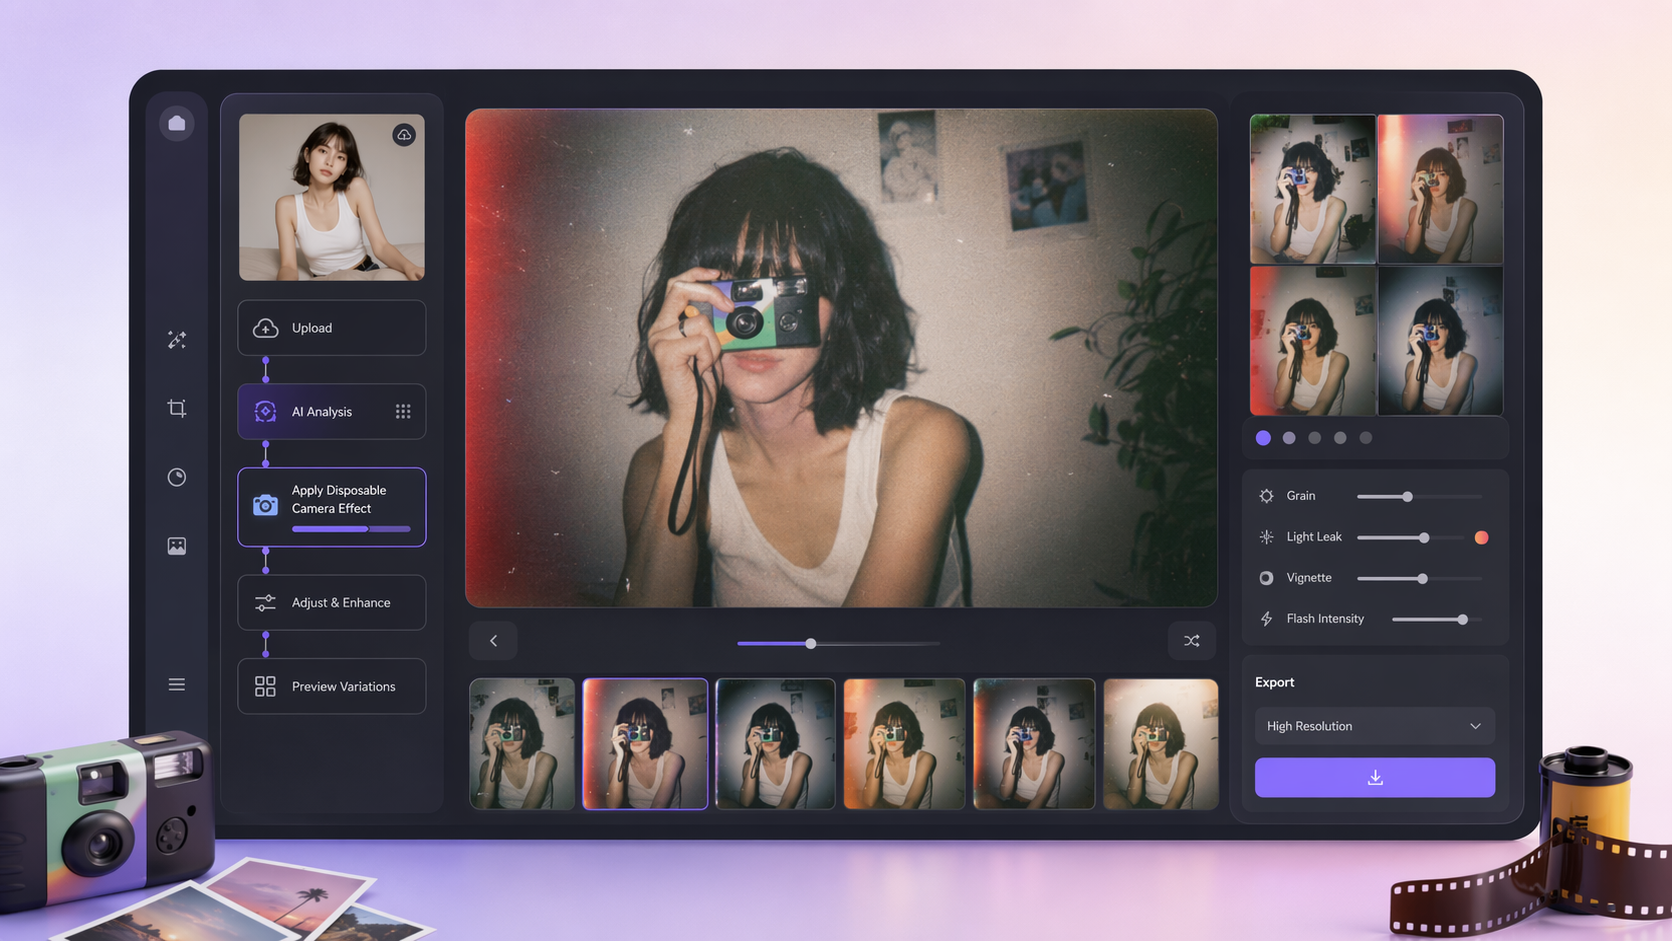Click the original source photo thumbnail
This screenshot has width=1672, height=941.
[x=332, y=197]
